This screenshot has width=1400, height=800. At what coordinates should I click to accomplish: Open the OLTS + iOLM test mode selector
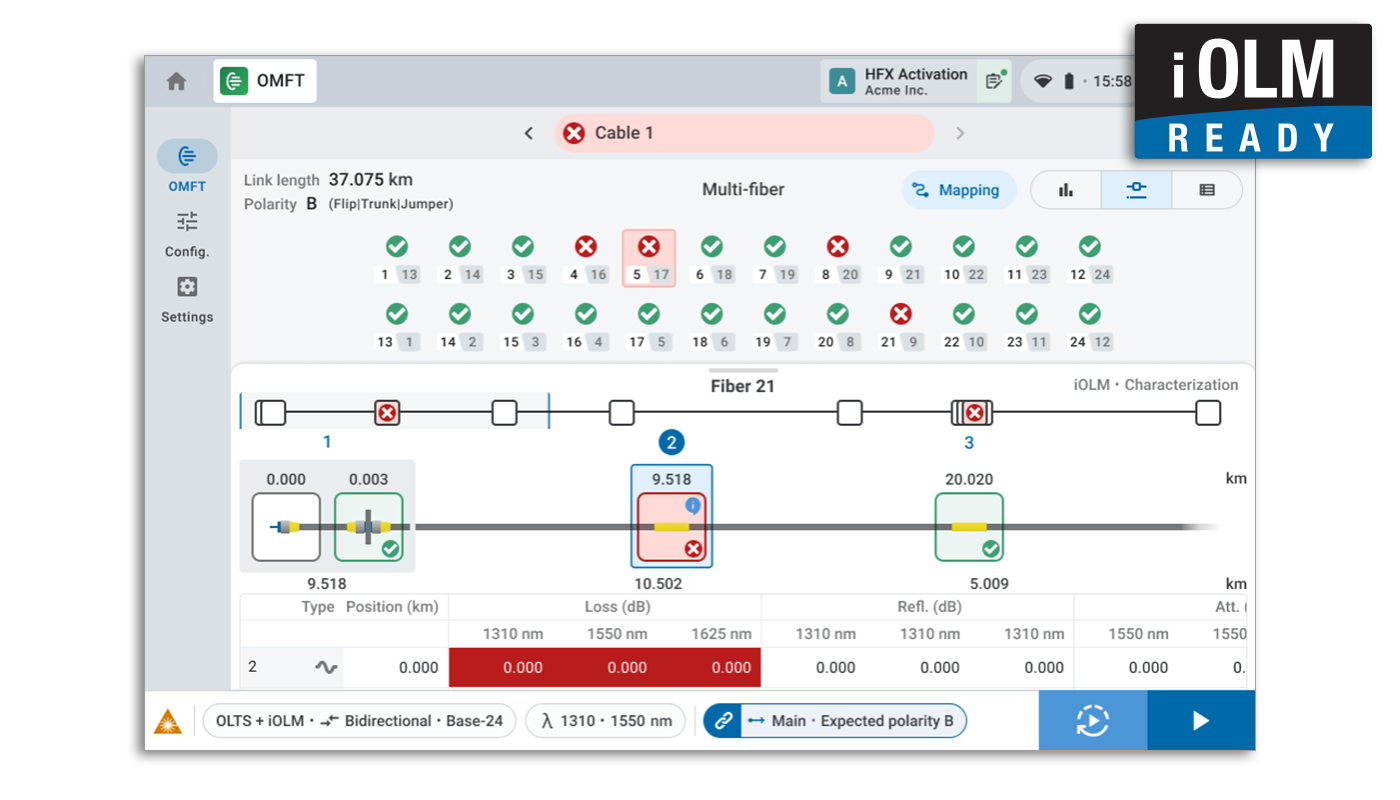[x=359, y=721]
